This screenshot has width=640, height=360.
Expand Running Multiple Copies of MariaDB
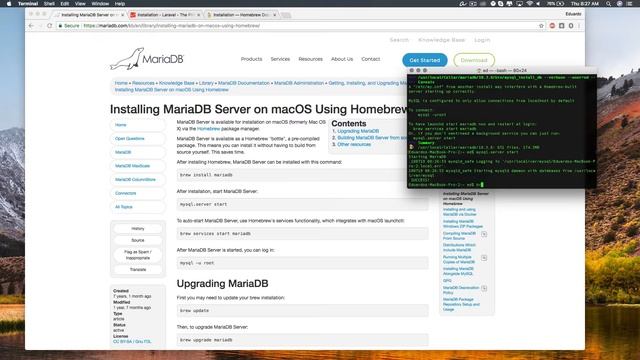484,258
